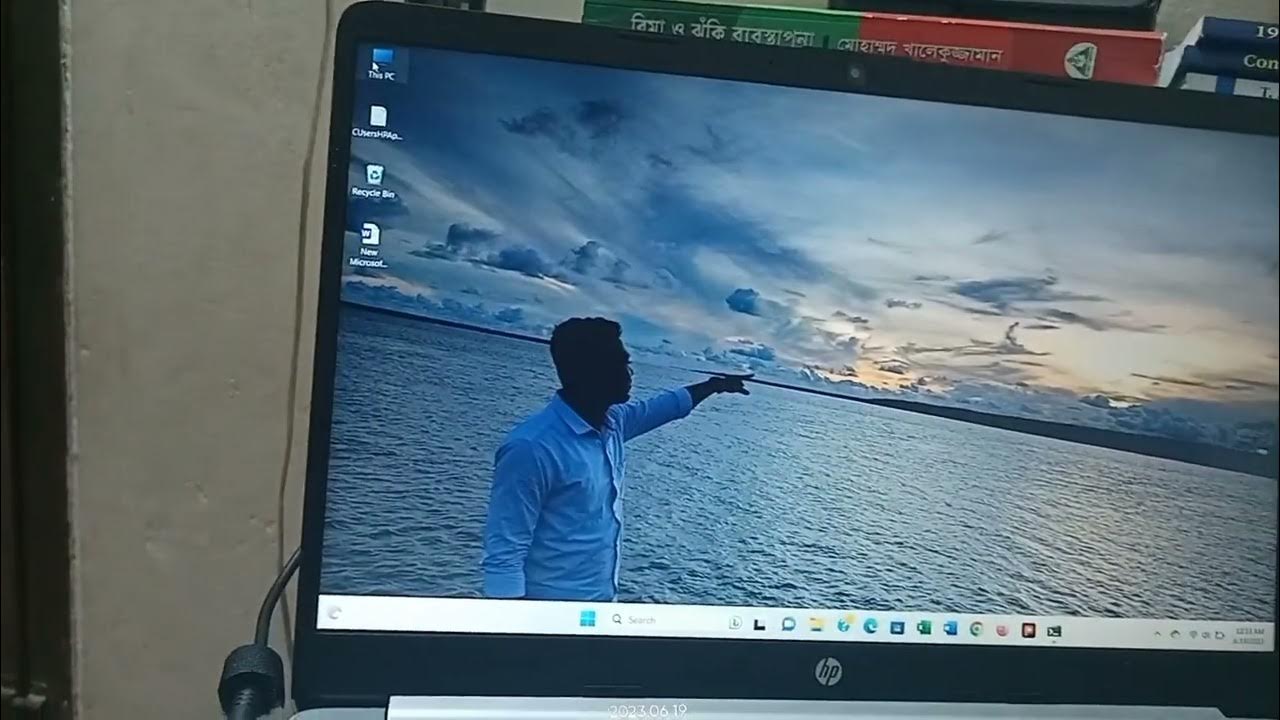Open the Windows Start menu
Screen dimensions: 1280x720
pos(588,618)
